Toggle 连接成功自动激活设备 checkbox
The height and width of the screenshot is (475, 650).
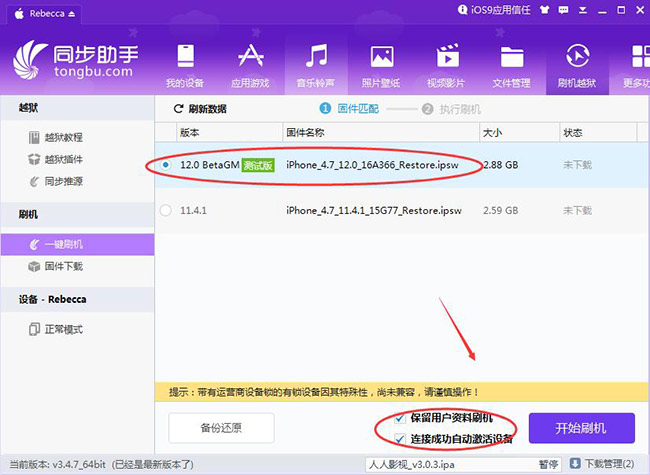(400, 439)
